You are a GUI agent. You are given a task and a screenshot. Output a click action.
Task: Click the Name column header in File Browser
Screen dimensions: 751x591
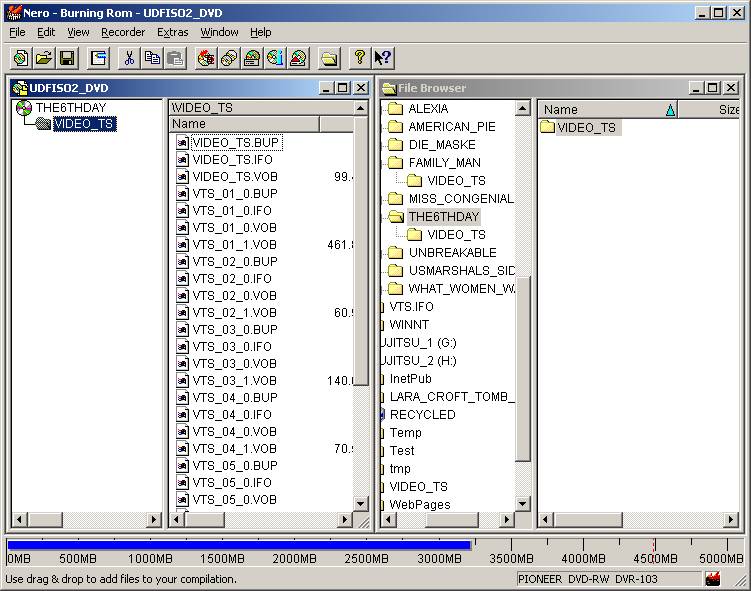[x=600, y=110]
